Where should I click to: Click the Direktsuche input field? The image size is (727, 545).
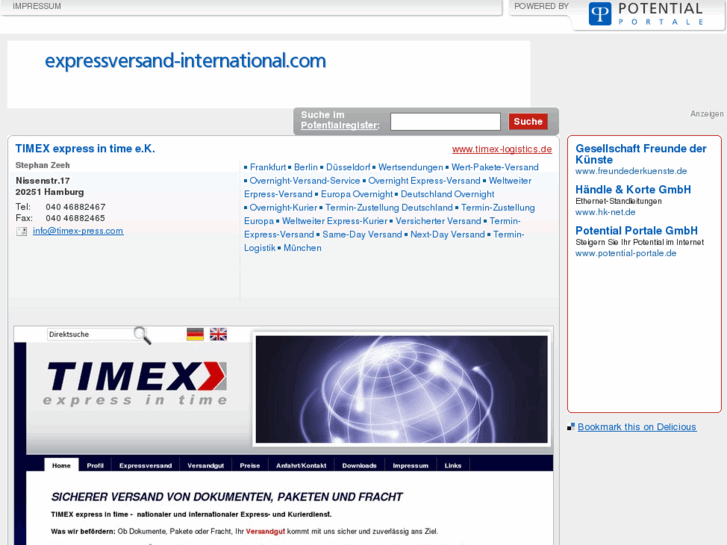click(x=90, y=334)
